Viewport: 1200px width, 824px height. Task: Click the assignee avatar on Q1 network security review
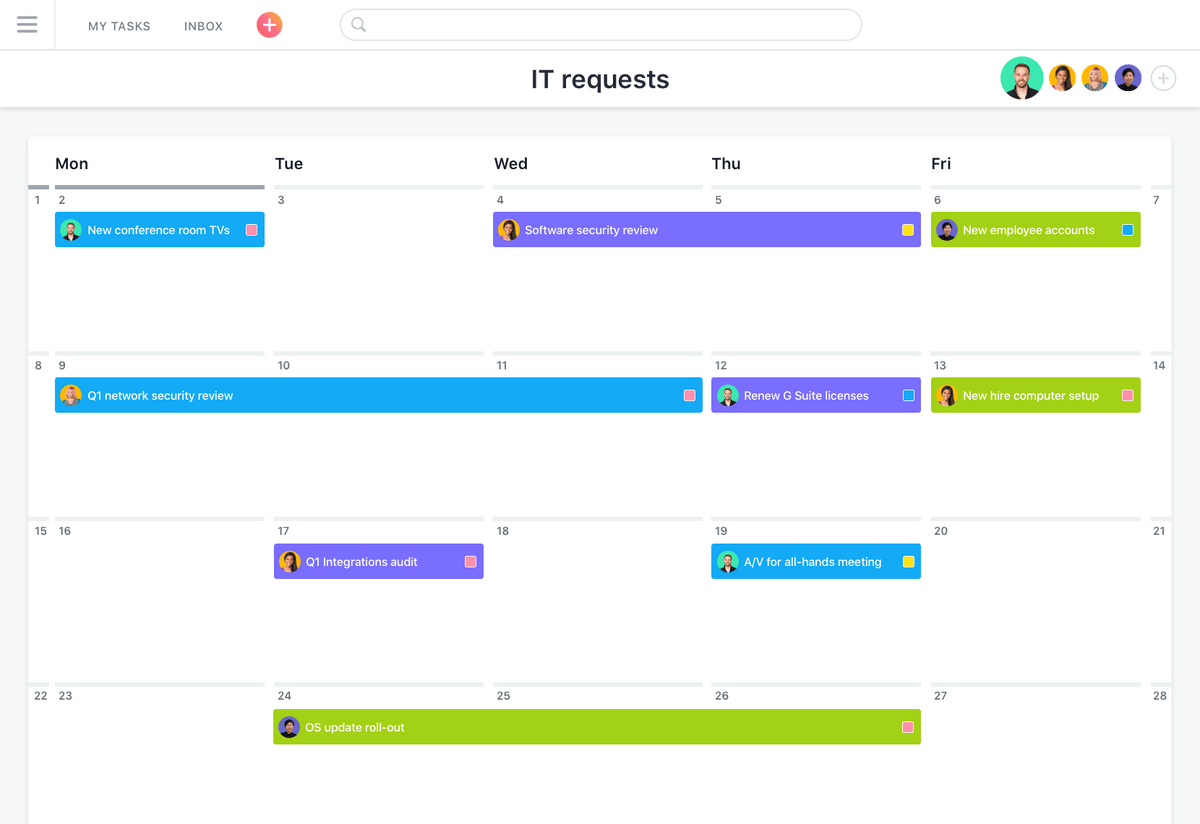(71, 395)
